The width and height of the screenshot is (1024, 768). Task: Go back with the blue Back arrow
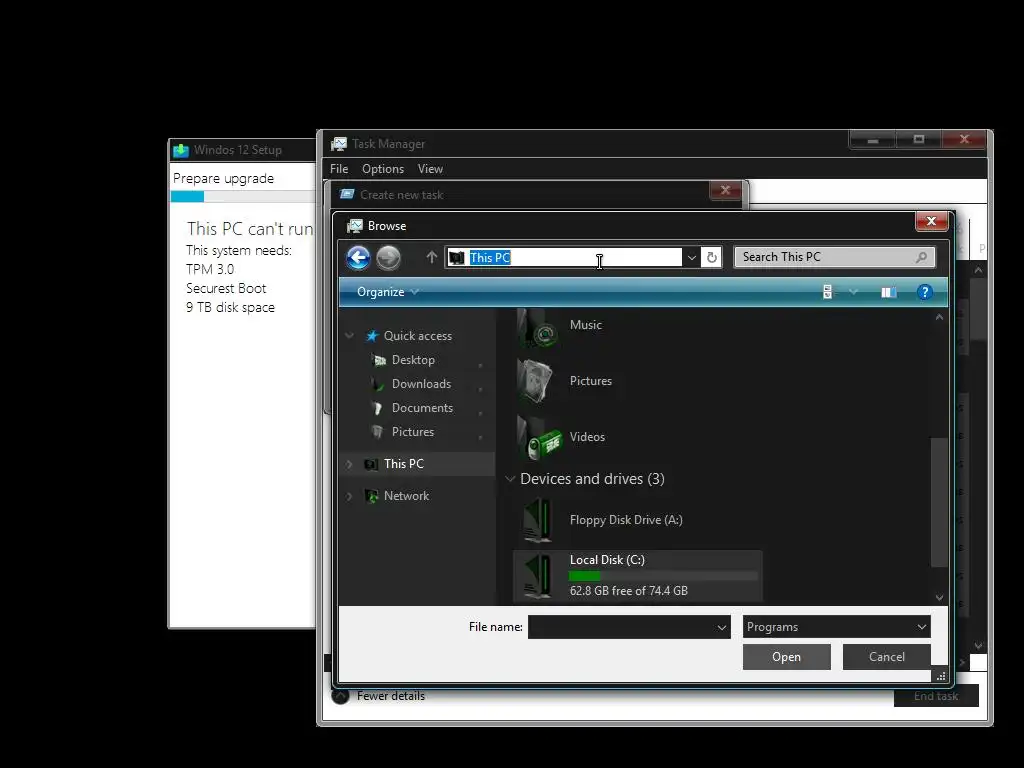click(x=358, y=257)
